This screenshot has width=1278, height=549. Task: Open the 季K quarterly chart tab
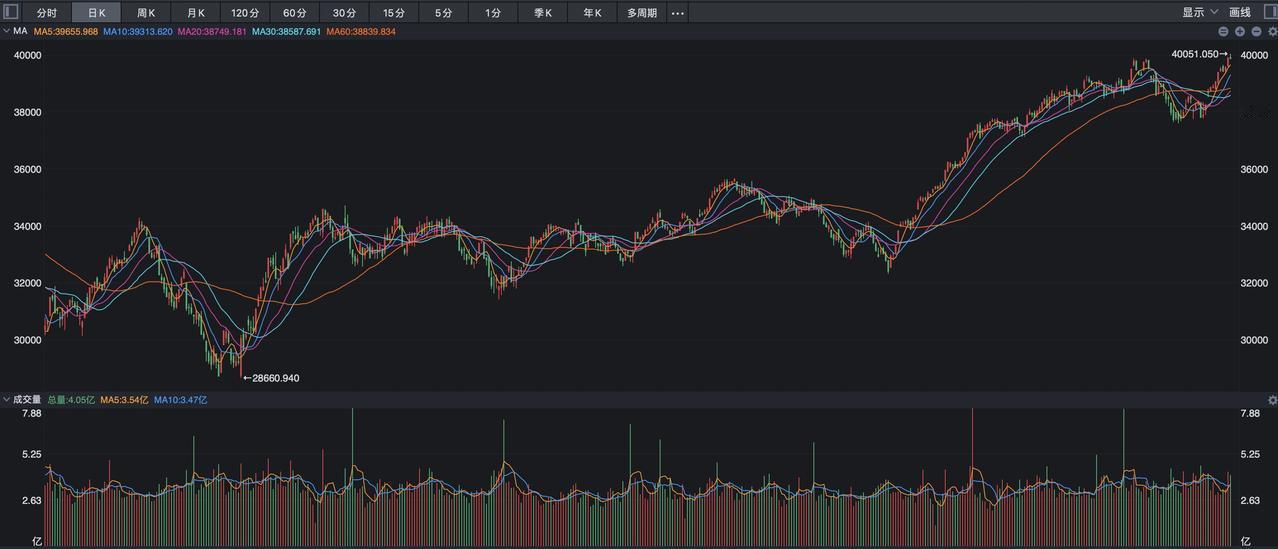click(543, 13)
